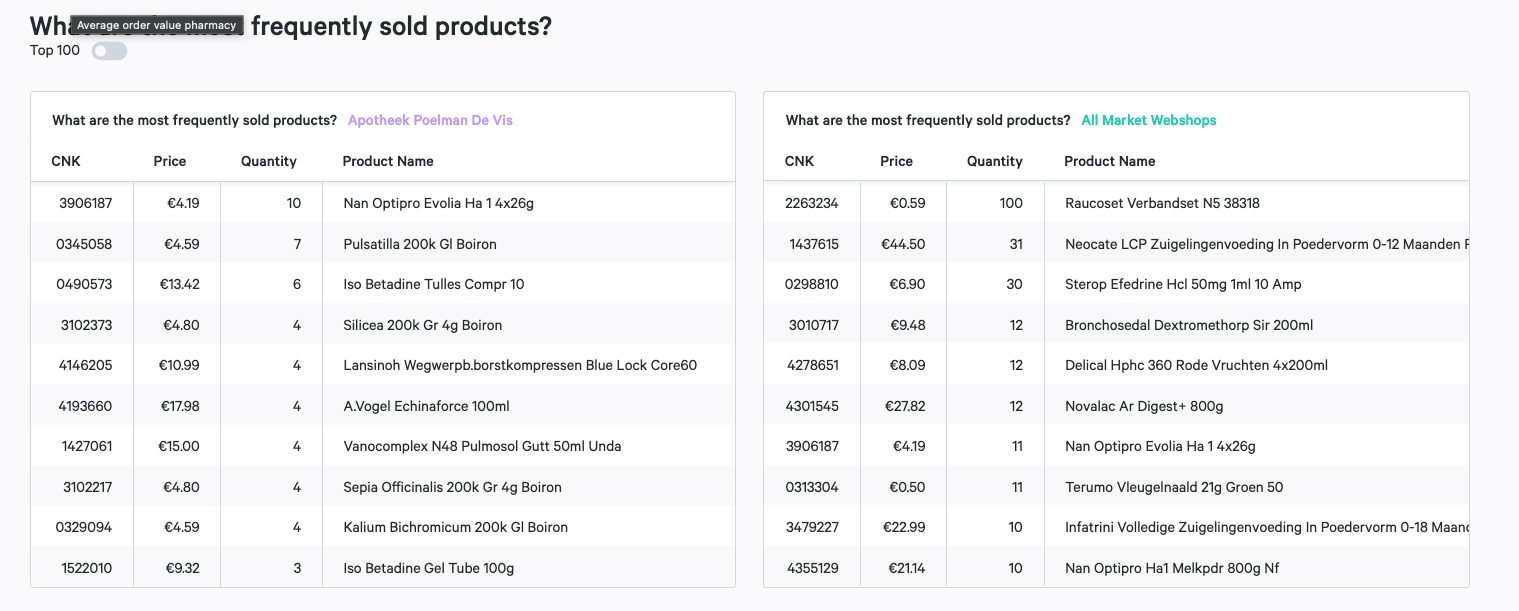The height and width of the screenshot is (611, 1519).
Task: Click CNK code 0313304
Action: pyautogui.click(x=812, y=487)
